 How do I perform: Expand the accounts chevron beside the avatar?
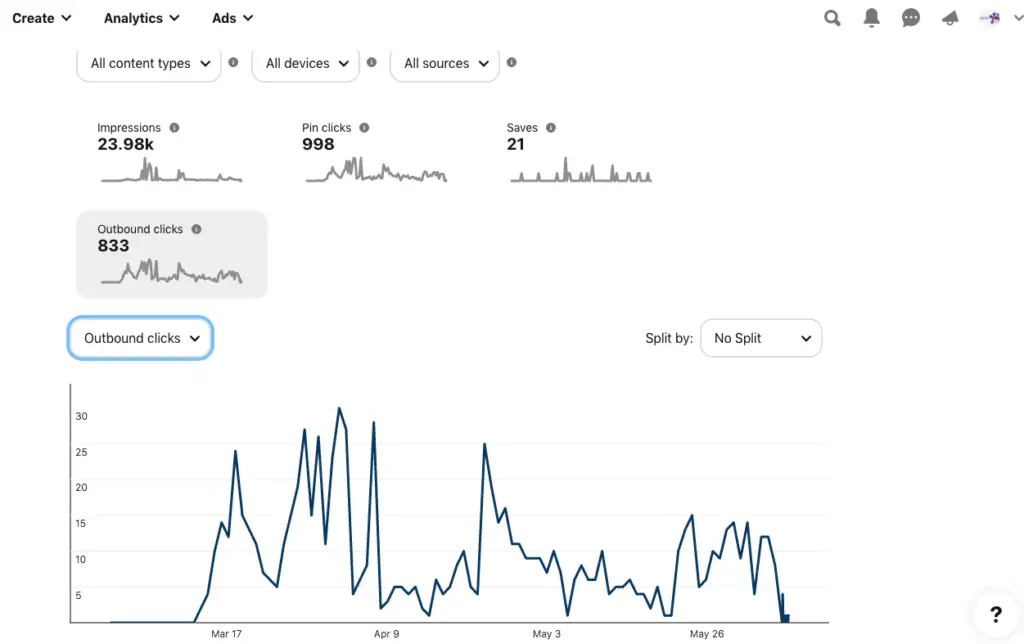pos(1017,18)
